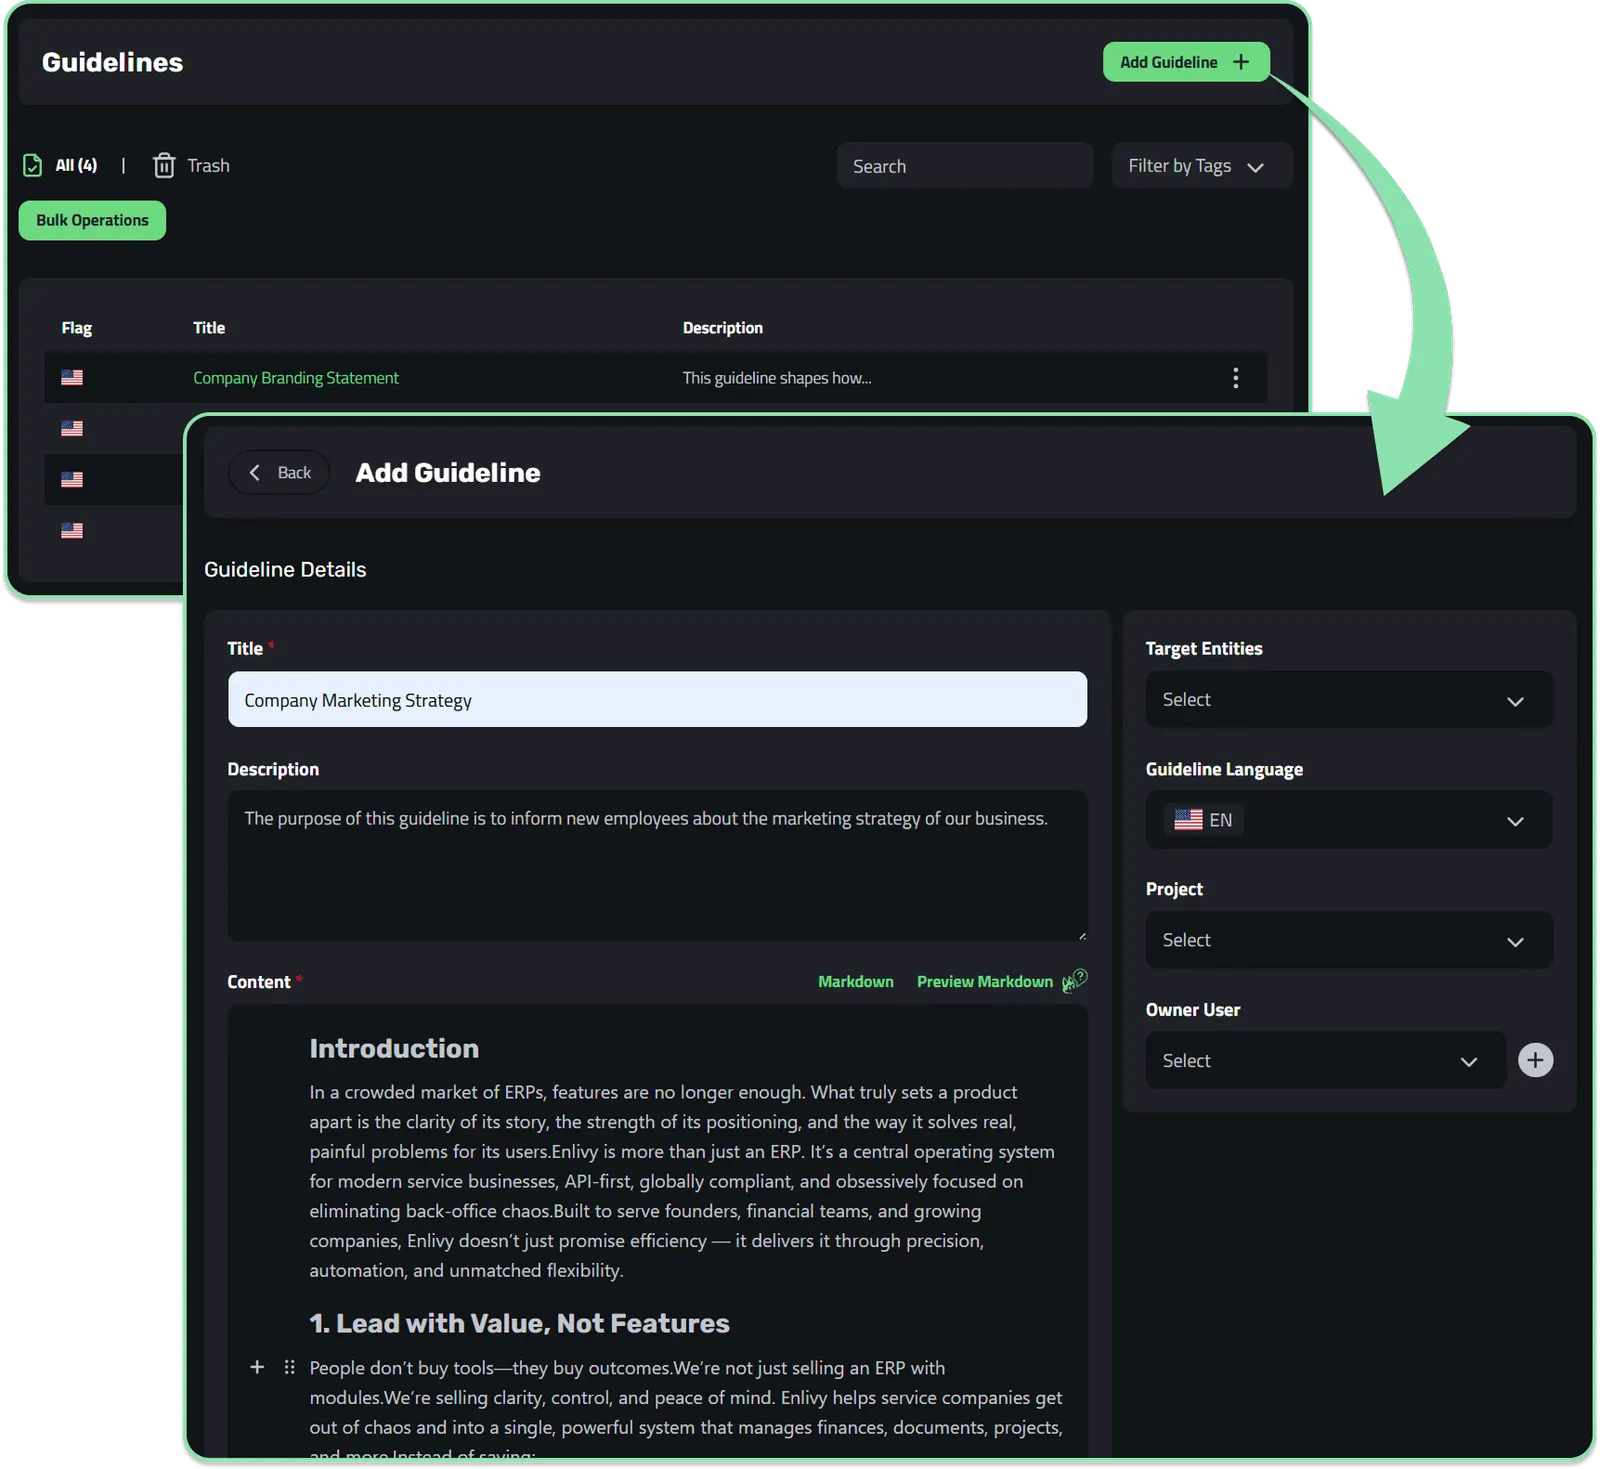Click the plus icon to add content block
This screenshot has height=1469, width=1600.
pyautogui.click(x=257, y=1367)
